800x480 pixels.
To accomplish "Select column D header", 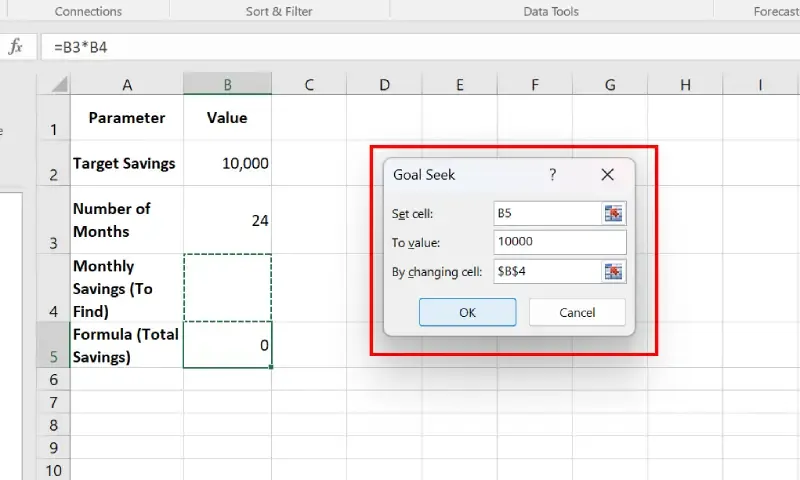I will pyautogui.click(x=384, y=84).
